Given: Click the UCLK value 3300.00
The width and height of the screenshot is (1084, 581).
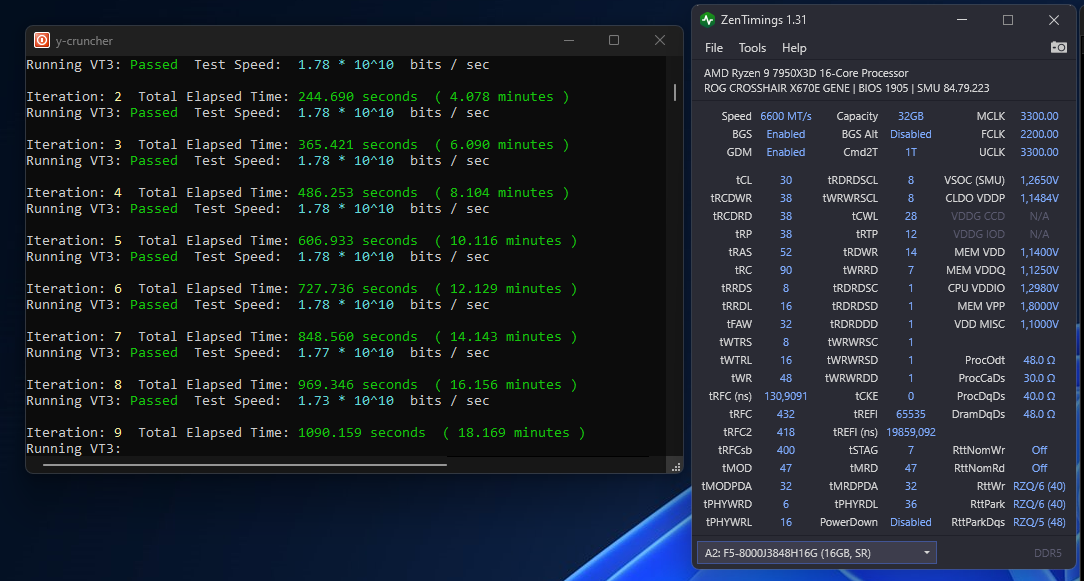Looking at the screenshot, I should tap(1039, 152).
